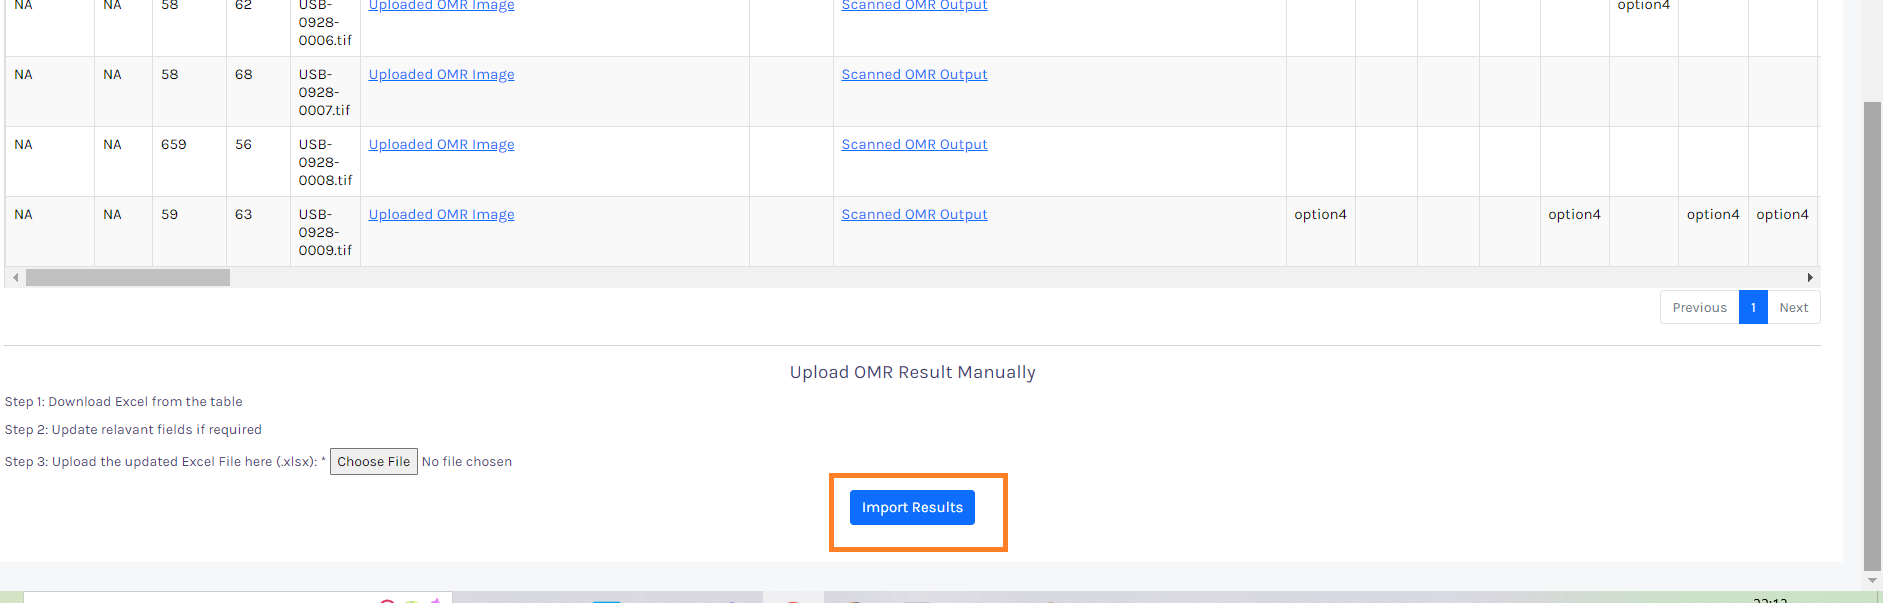Click the USB-0928-0009.tif file name cell
The image size is (1883, 603).
coord(325,232)
